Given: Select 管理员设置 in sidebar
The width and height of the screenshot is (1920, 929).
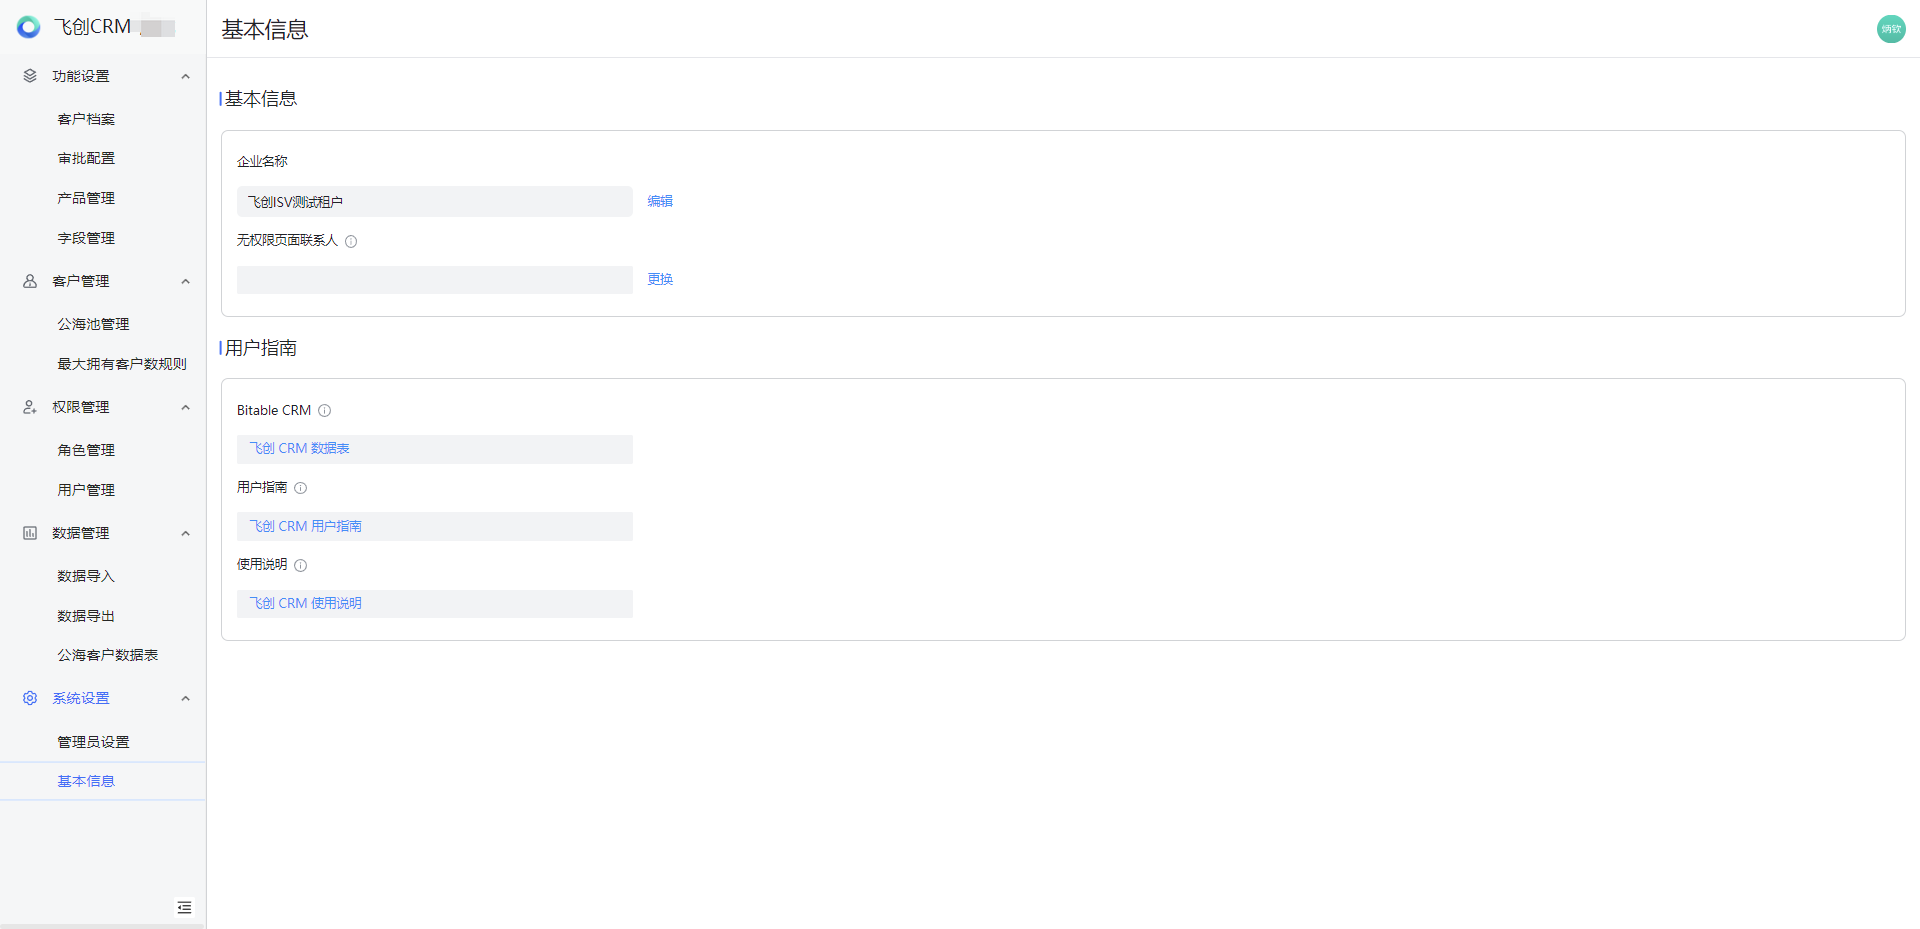Looking at the screenshot, I should click(x=93, y=742).
